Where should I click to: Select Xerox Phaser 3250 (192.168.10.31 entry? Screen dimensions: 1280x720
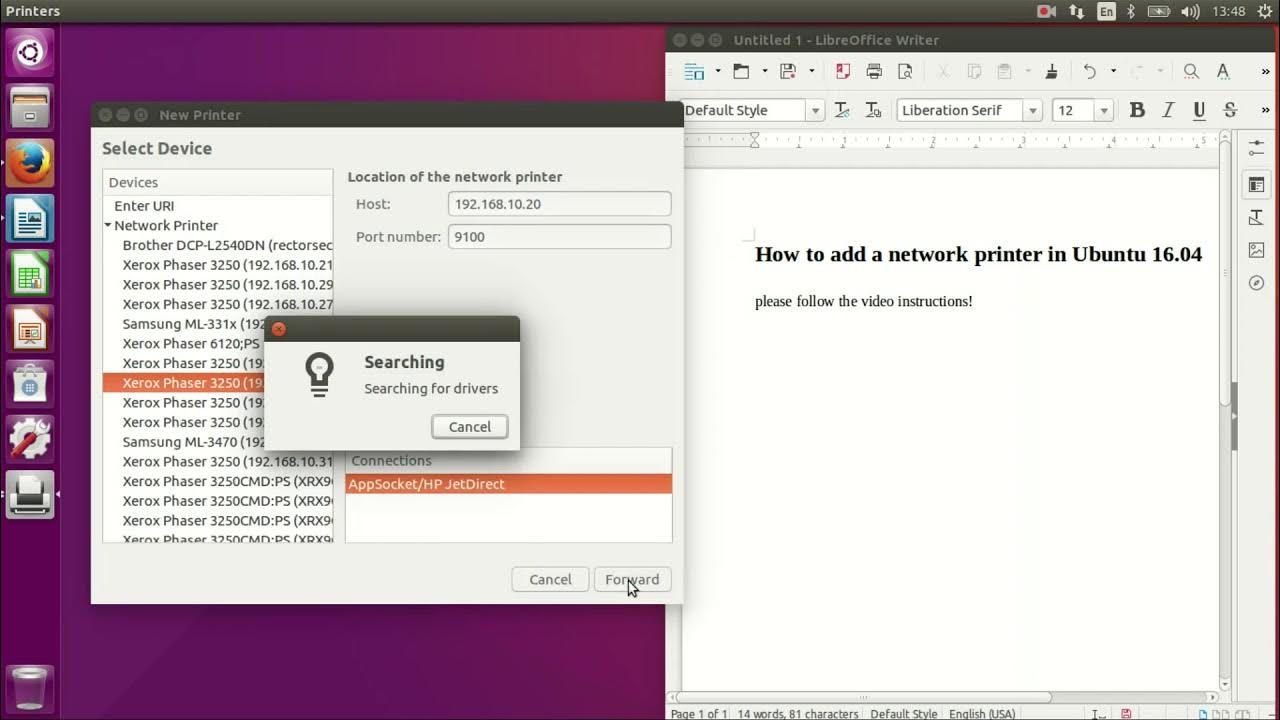pyautogui.click(x=218, y=461)
